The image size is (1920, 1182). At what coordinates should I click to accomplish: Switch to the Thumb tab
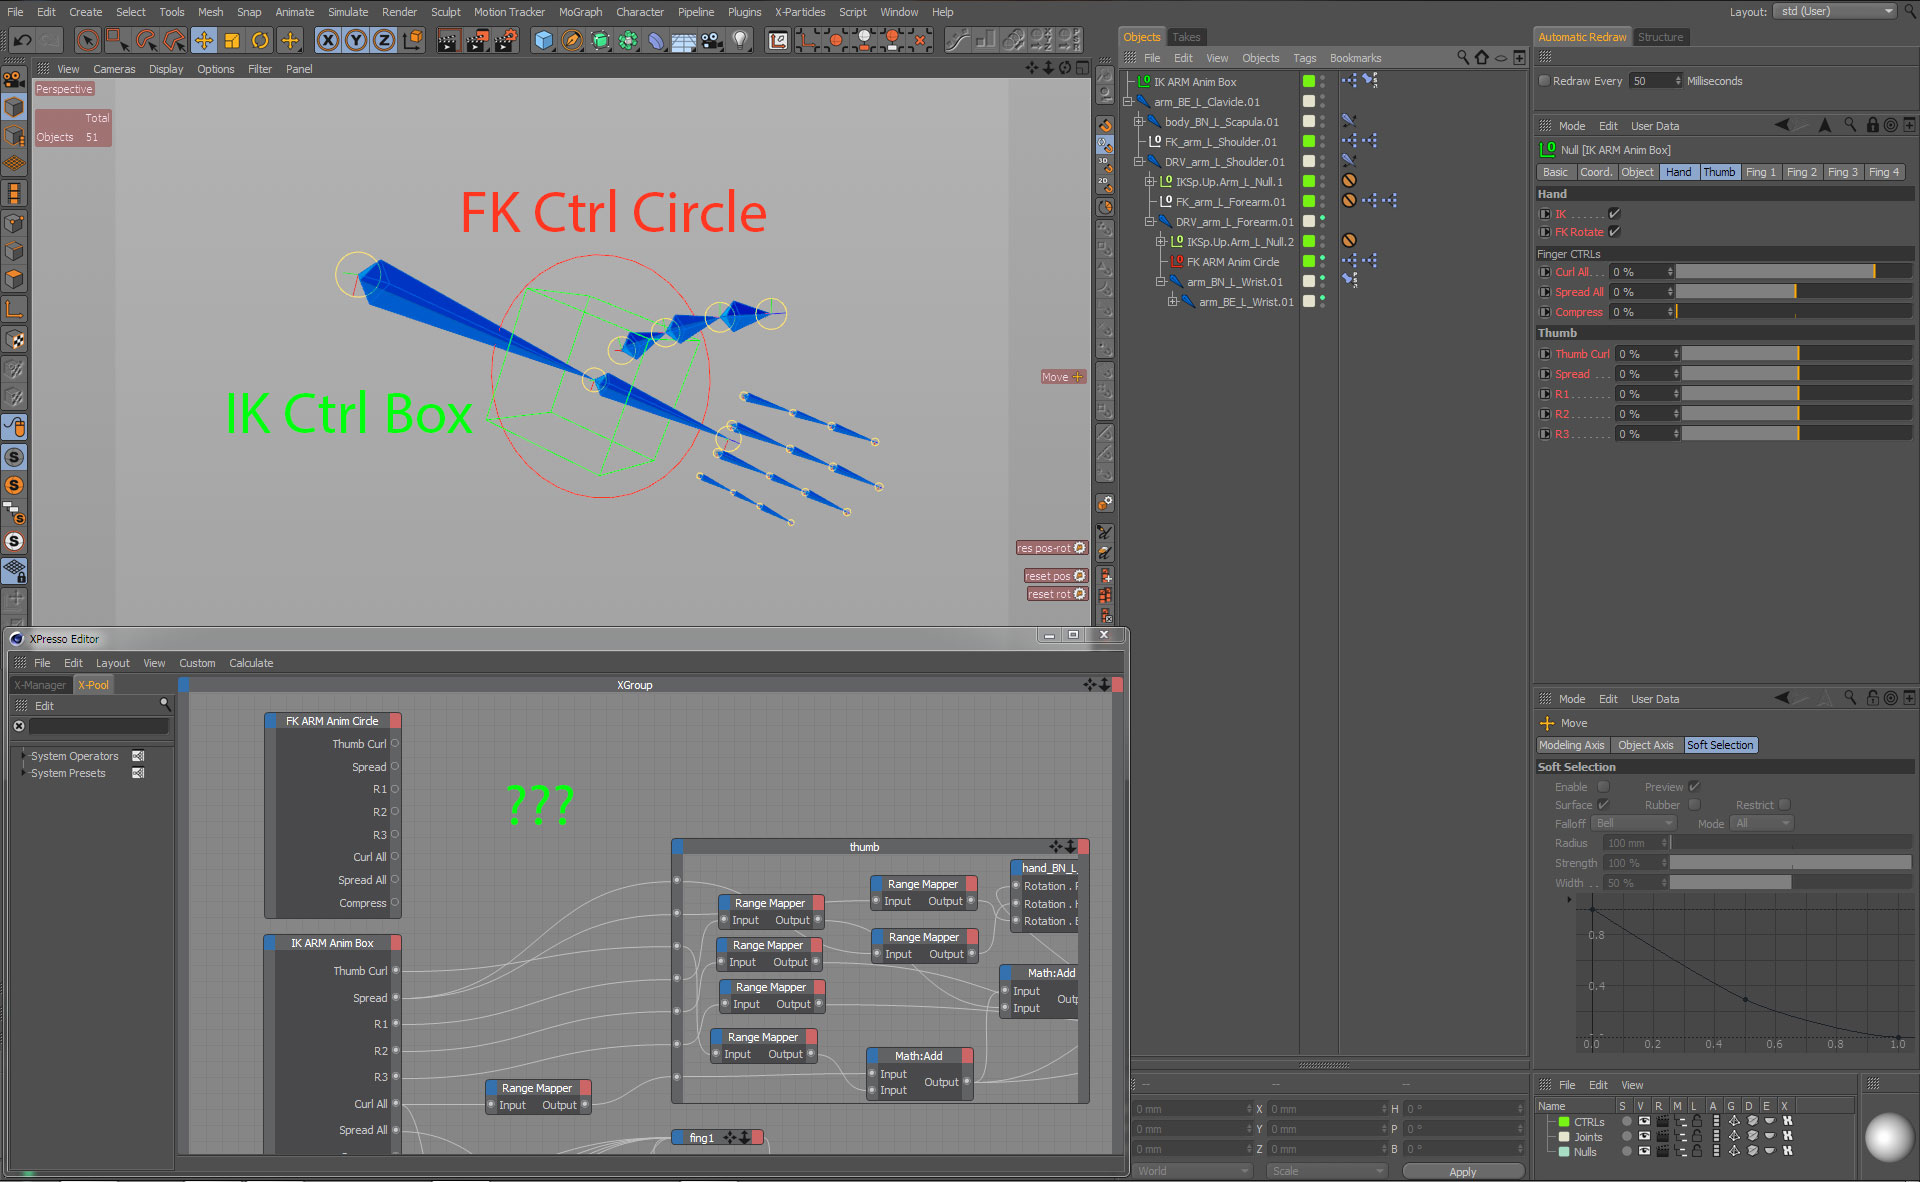tap(1719, 172)
